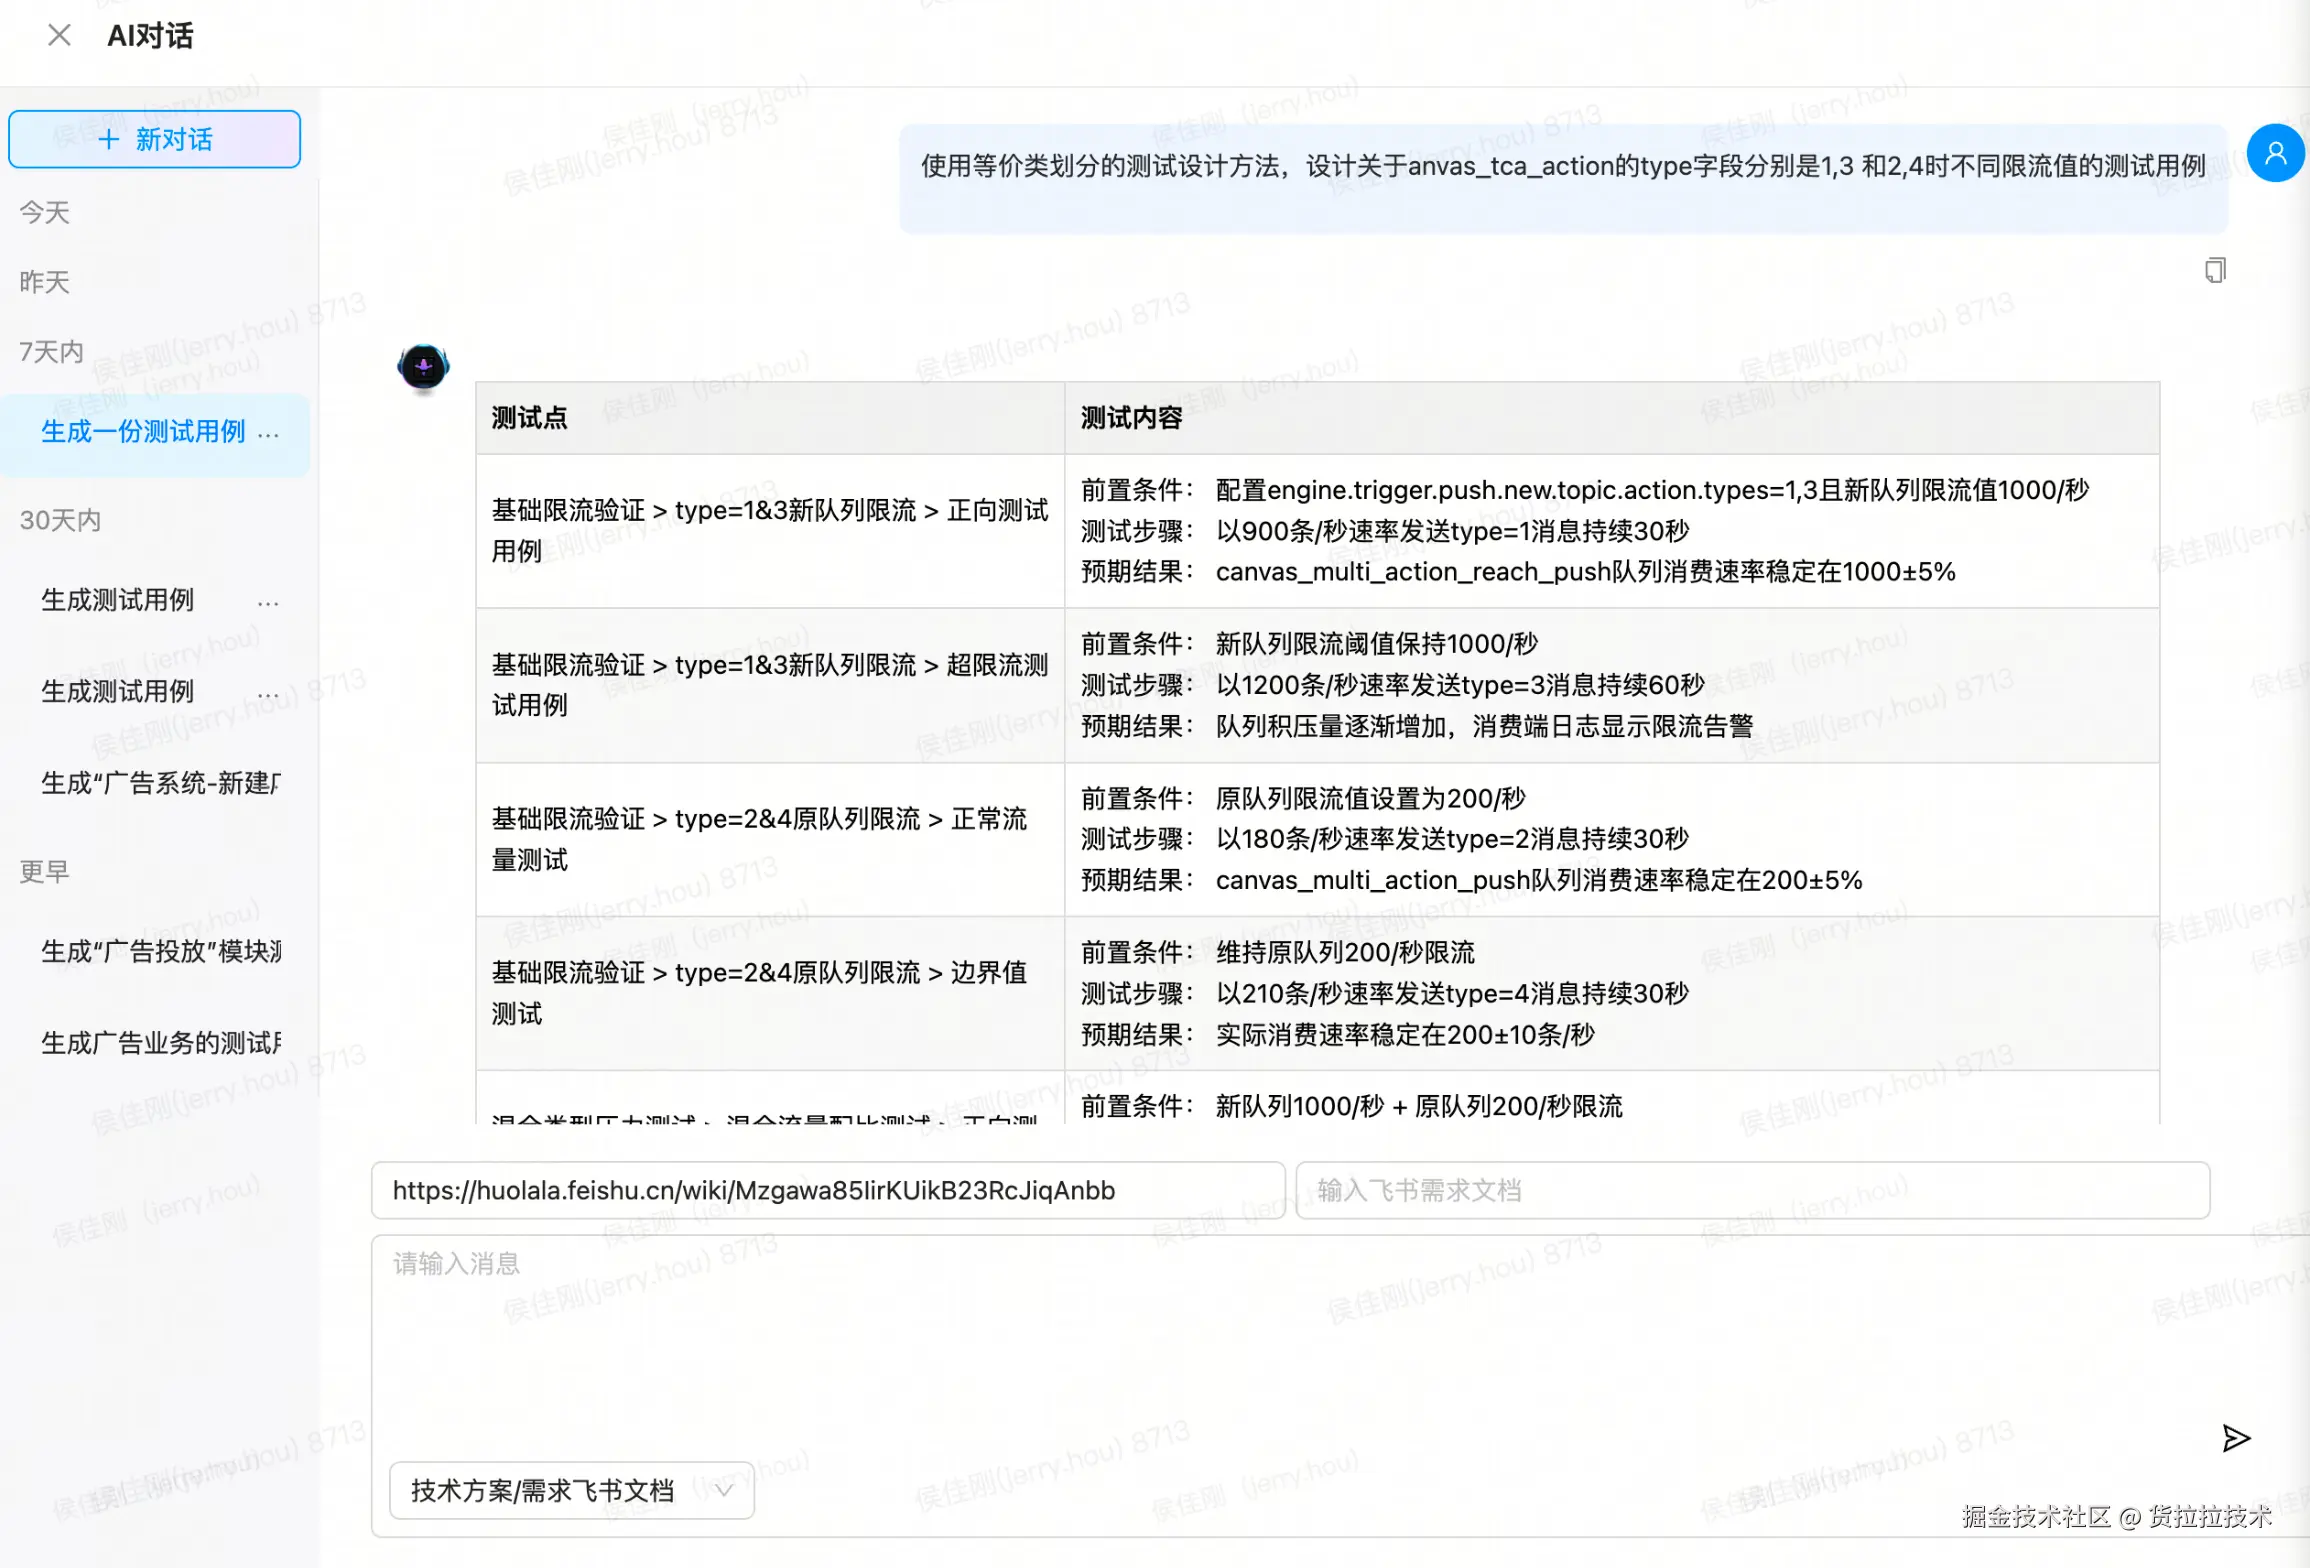Viewport: 2310px width, 1568px height.
Task: Open more options for first 生成测试用例 chat
Action: 268,601
